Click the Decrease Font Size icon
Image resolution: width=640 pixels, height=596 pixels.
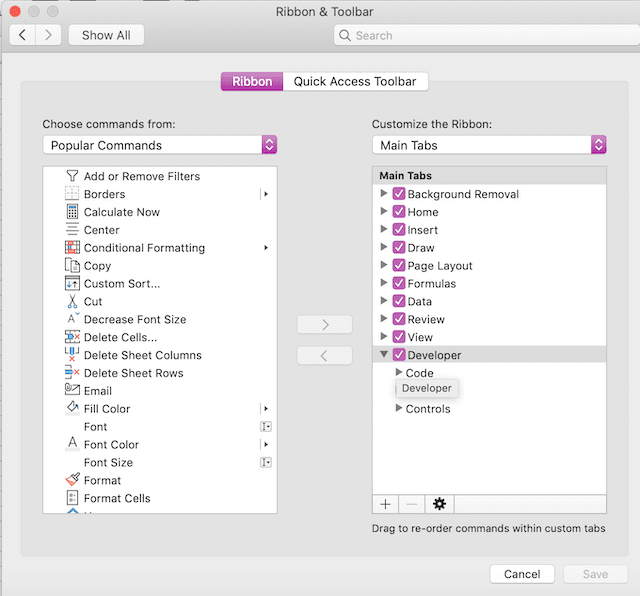click(73, 318)
